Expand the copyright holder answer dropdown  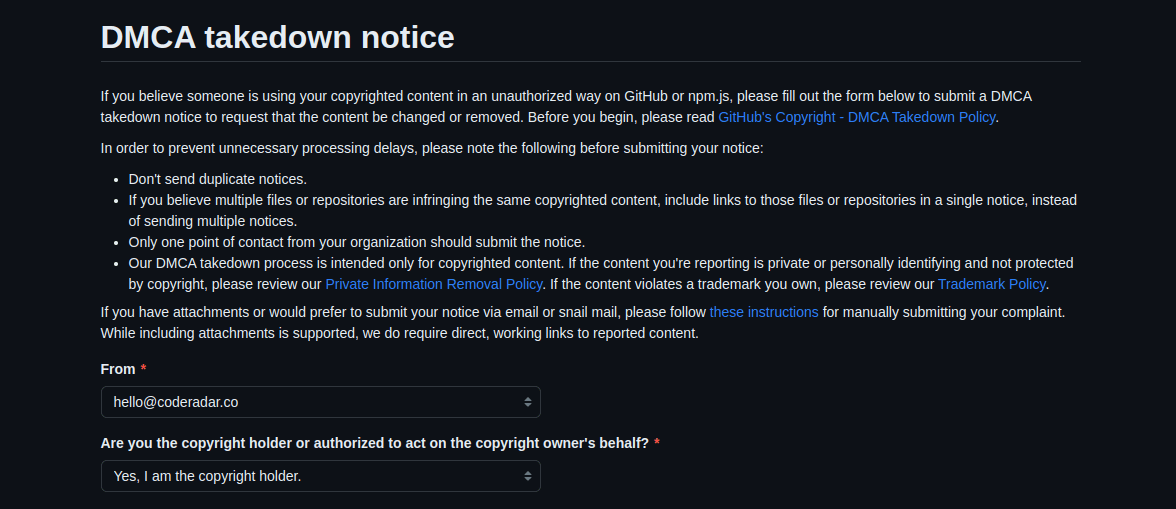tap(320, 476)
